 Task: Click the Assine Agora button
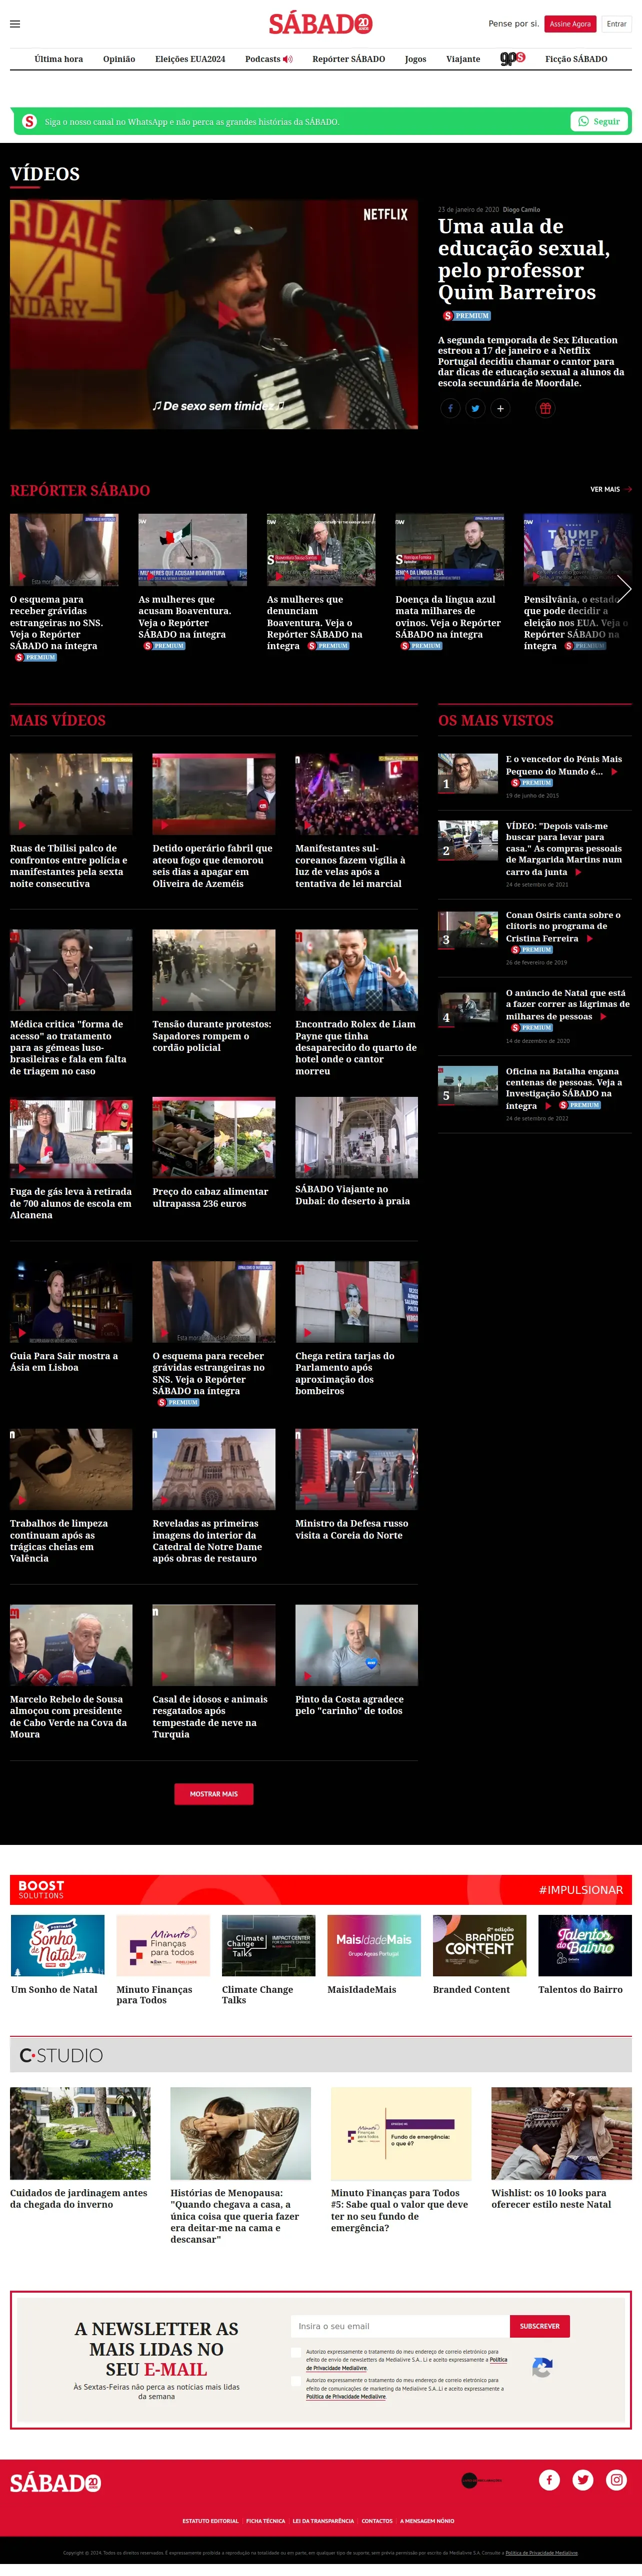click(x=570, y=23)
